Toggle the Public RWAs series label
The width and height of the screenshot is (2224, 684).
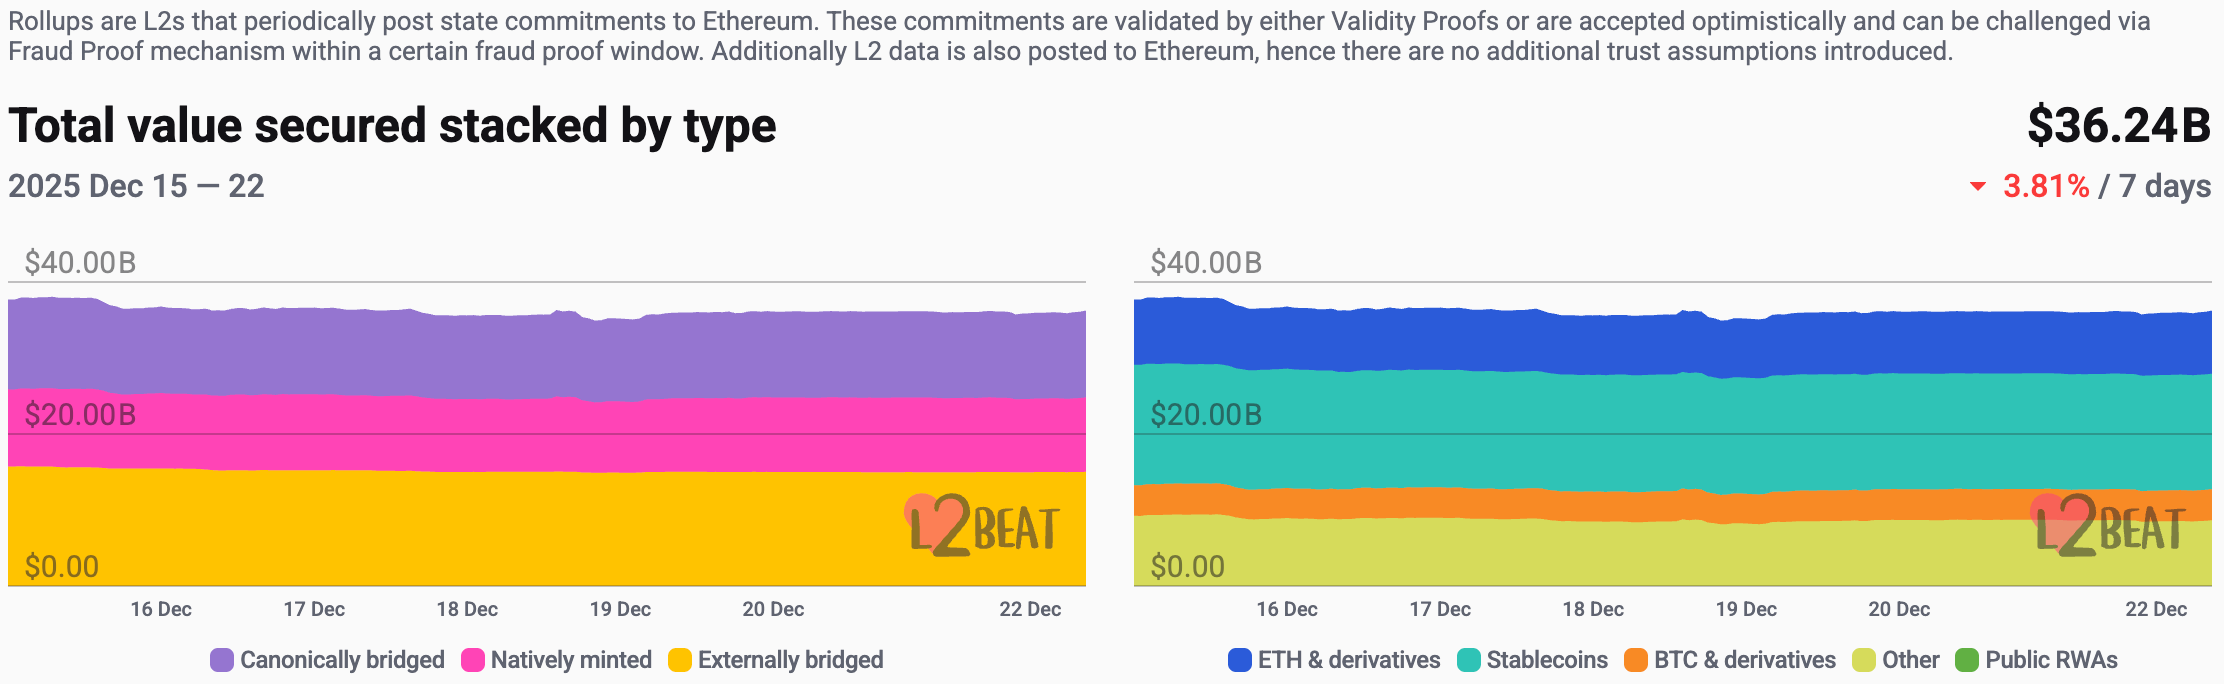[2051, 660]
